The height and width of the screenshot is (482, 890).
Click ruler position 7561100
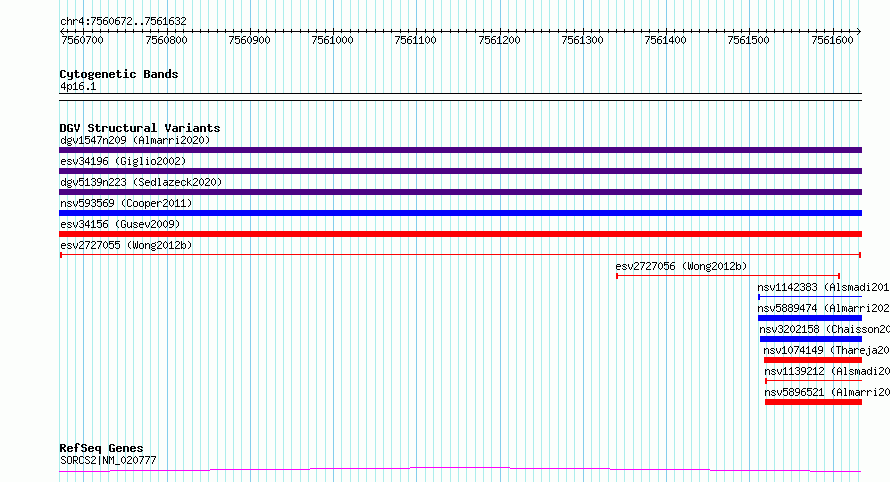[415, 40]
